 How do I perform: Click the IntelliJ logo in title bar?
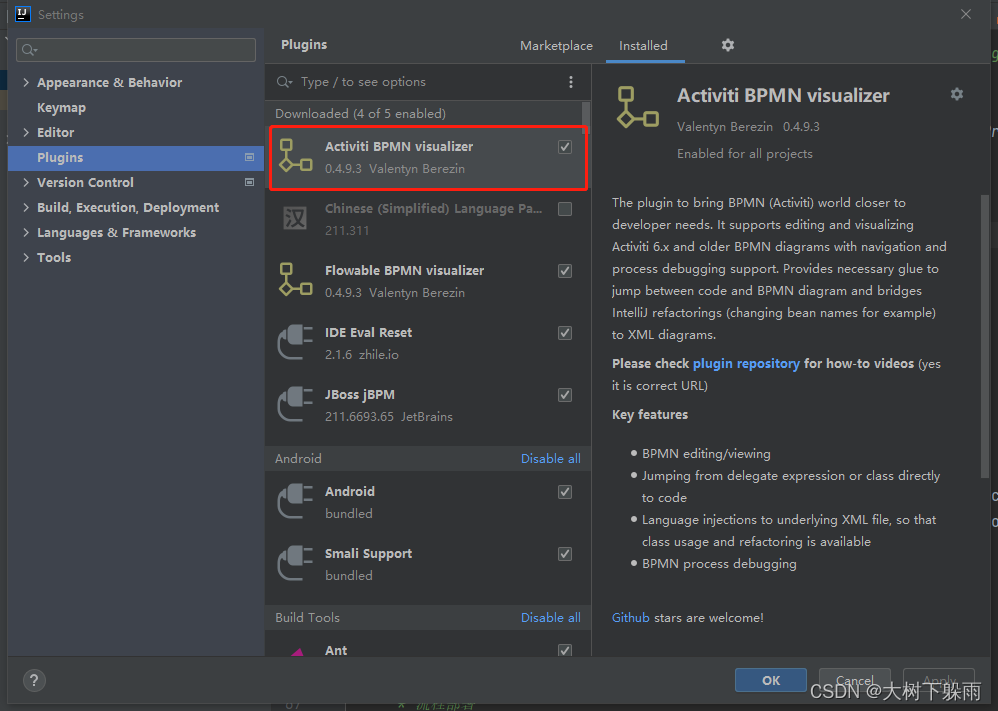click(22, 14)
